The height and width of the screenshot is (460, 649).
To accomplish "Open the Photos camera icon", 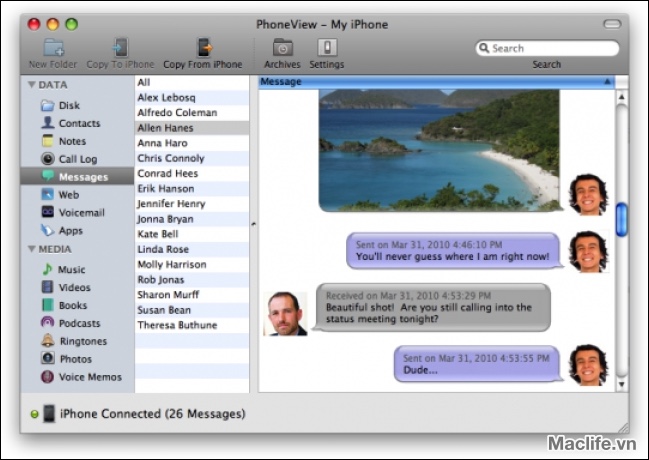I will tap(48, 359).
